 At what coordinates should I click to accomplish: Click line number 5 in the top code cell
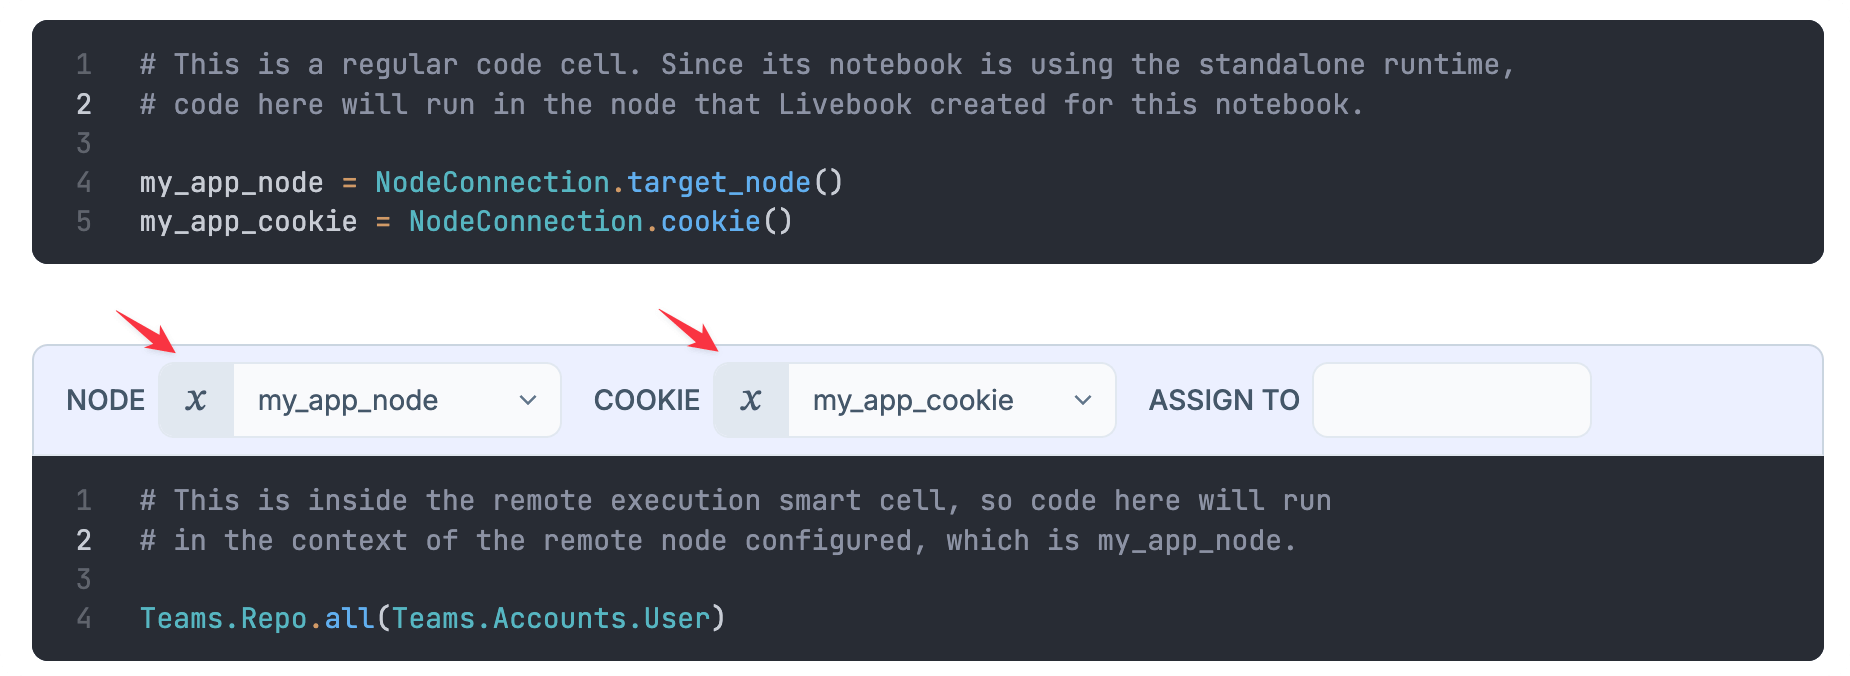pos(84,221)
